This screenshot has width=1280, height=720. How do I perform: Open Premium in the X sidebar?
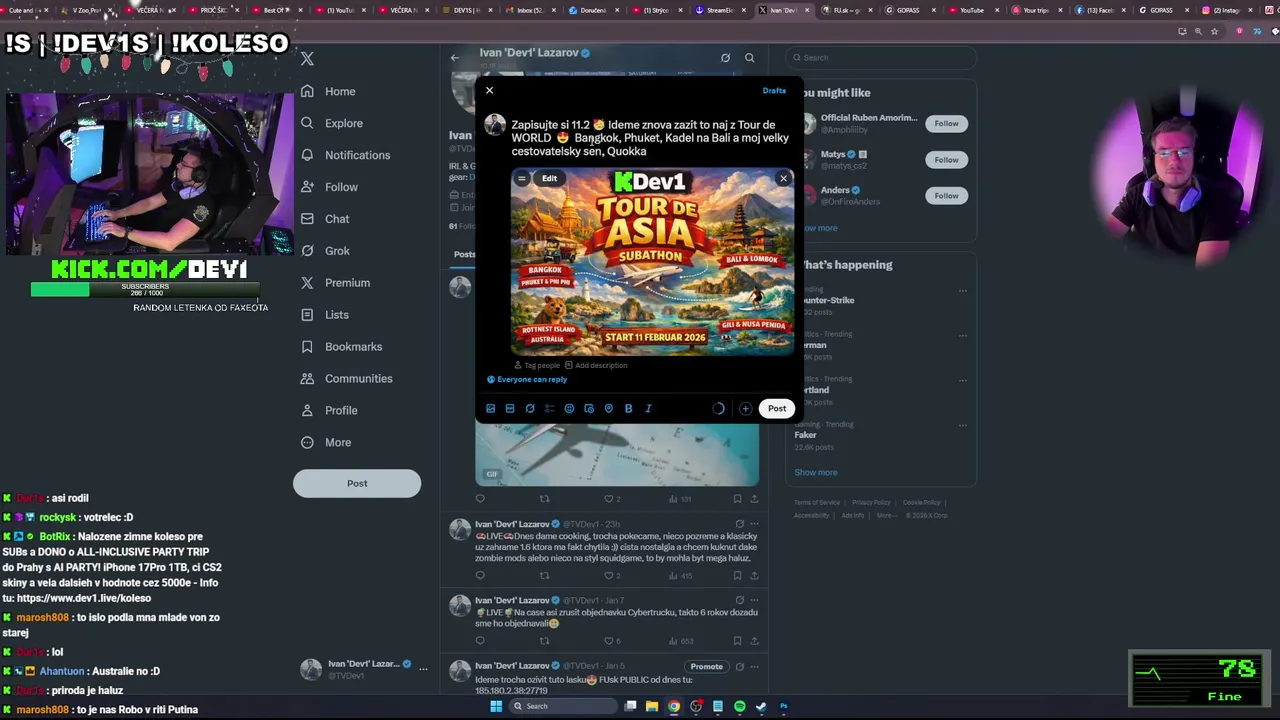pos(335,283)
